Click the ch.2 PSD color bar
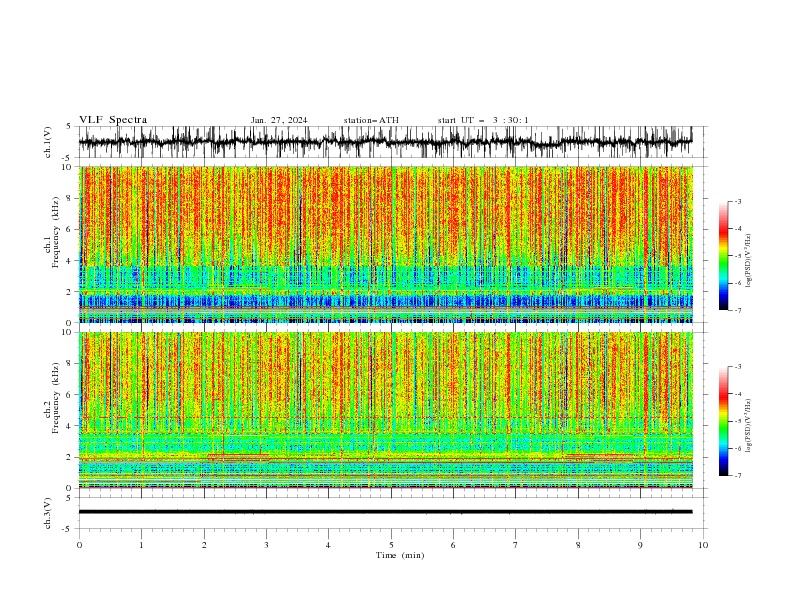Screen dimensions: 792x612 [x=724, y=421]
